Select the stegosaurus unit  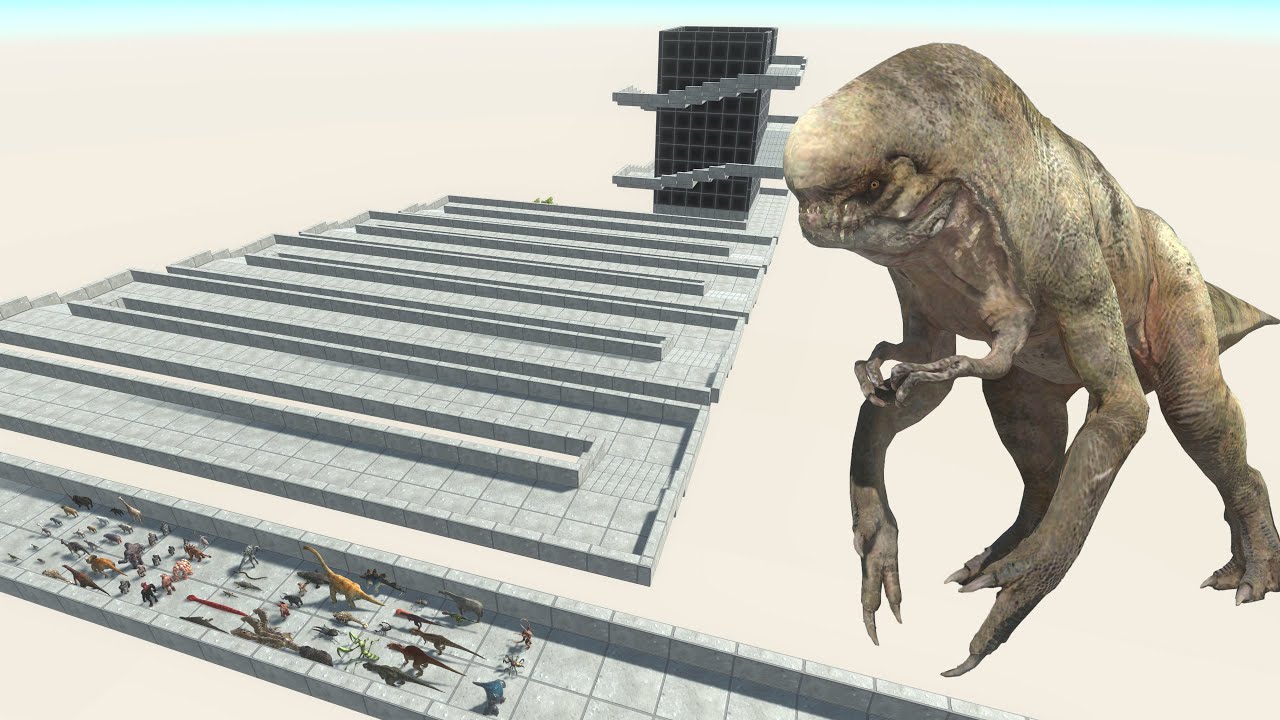click(x=382, y=581)
